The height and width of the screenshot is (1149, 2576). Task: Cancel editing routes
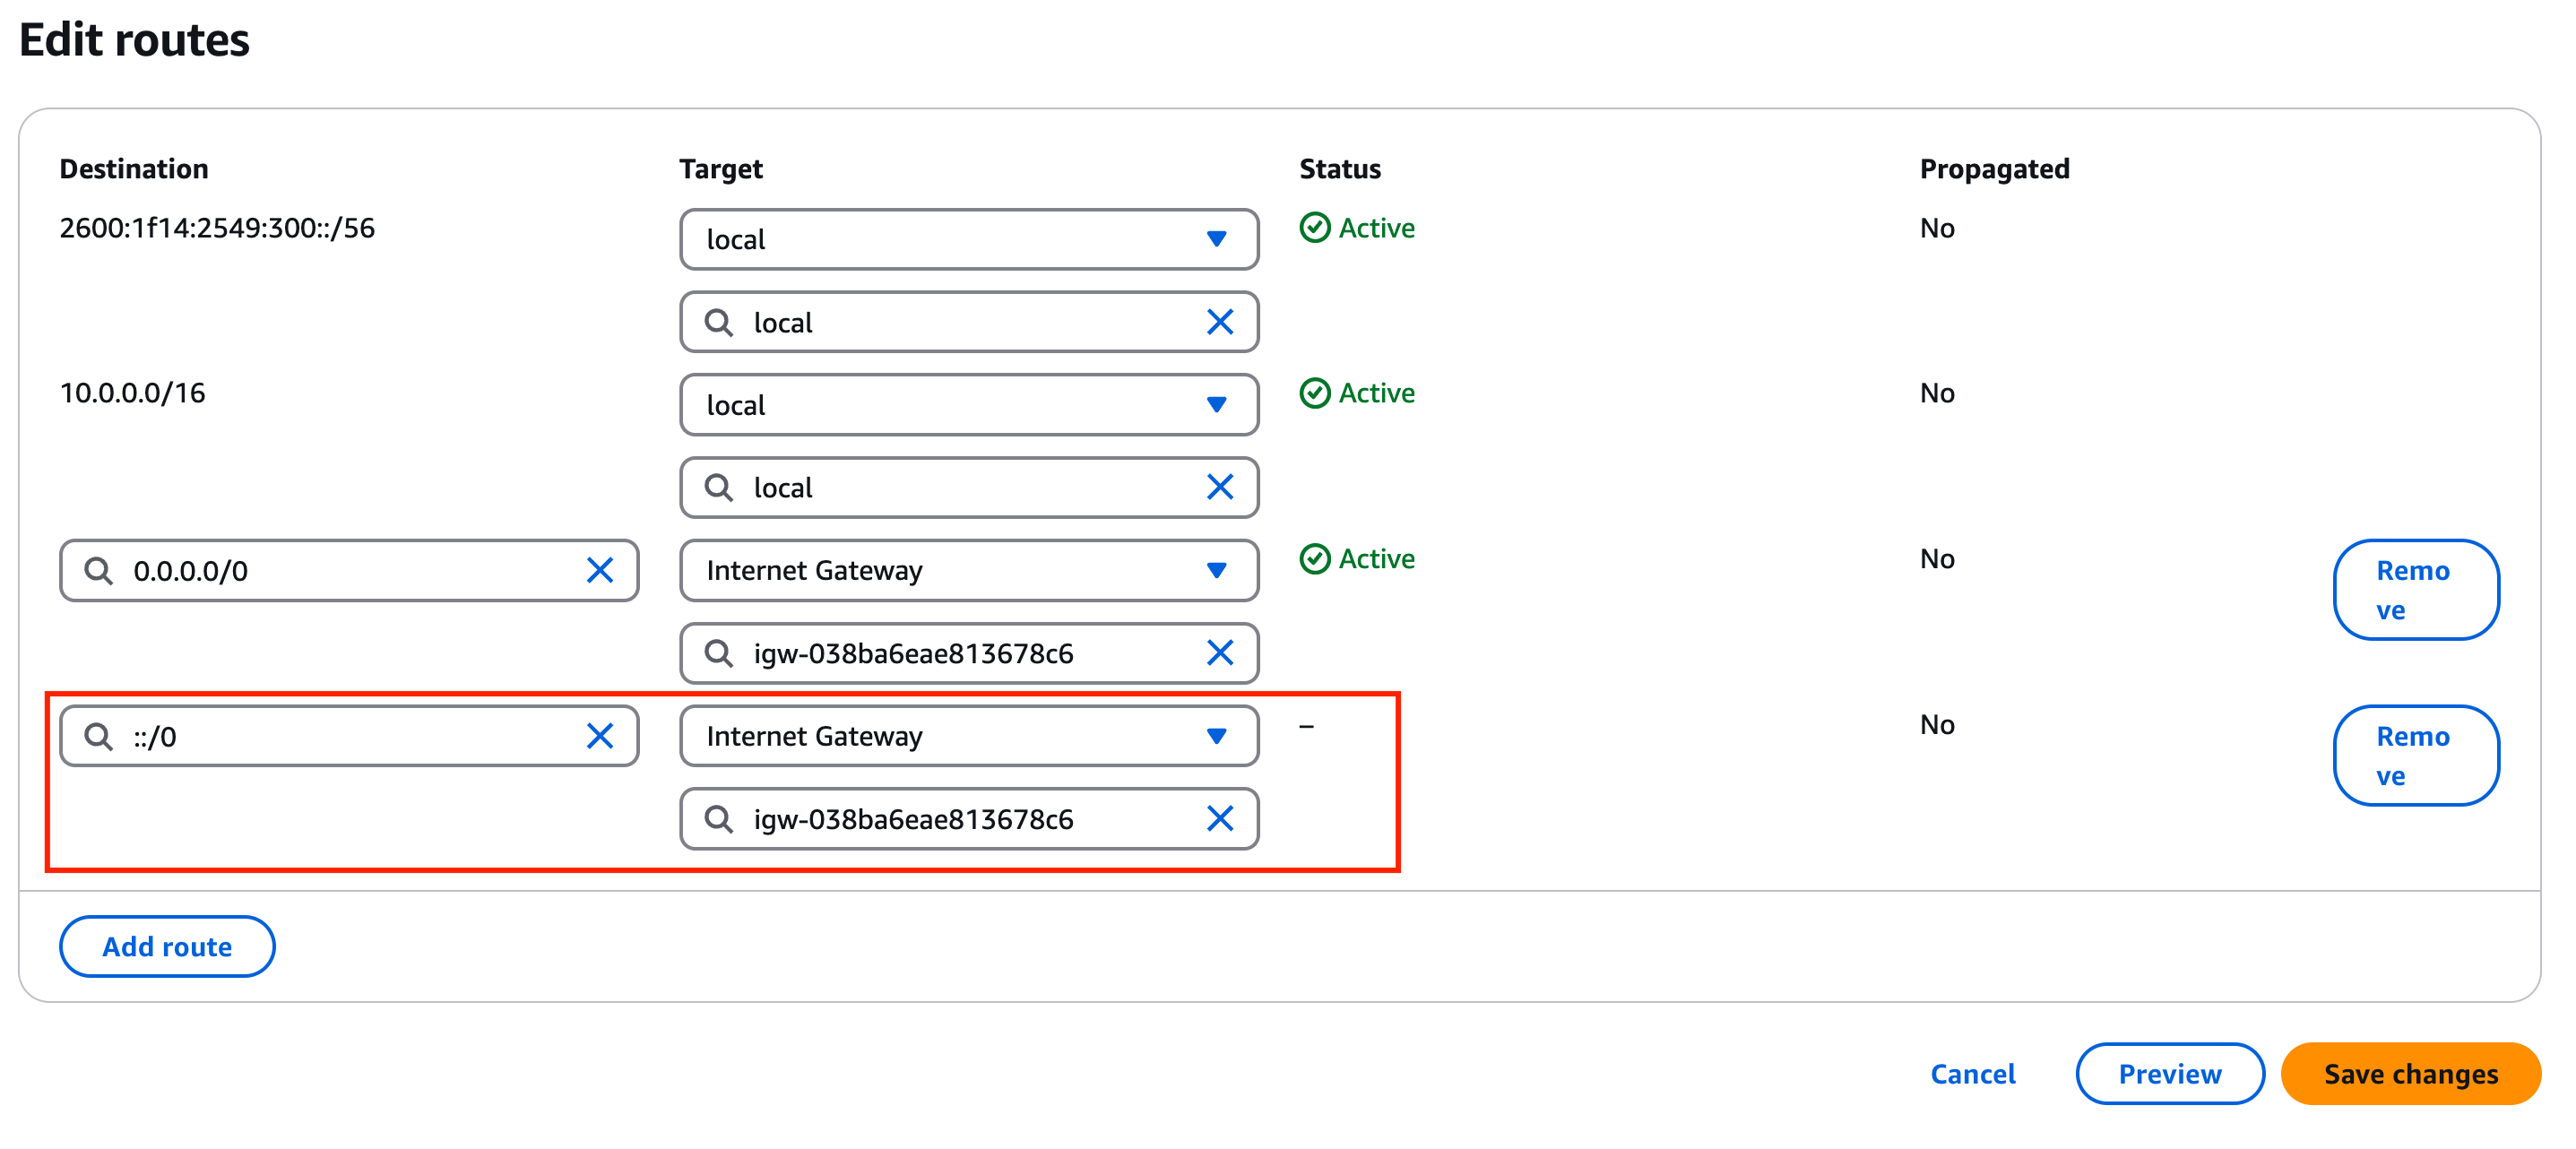tap(1972, 1074)
